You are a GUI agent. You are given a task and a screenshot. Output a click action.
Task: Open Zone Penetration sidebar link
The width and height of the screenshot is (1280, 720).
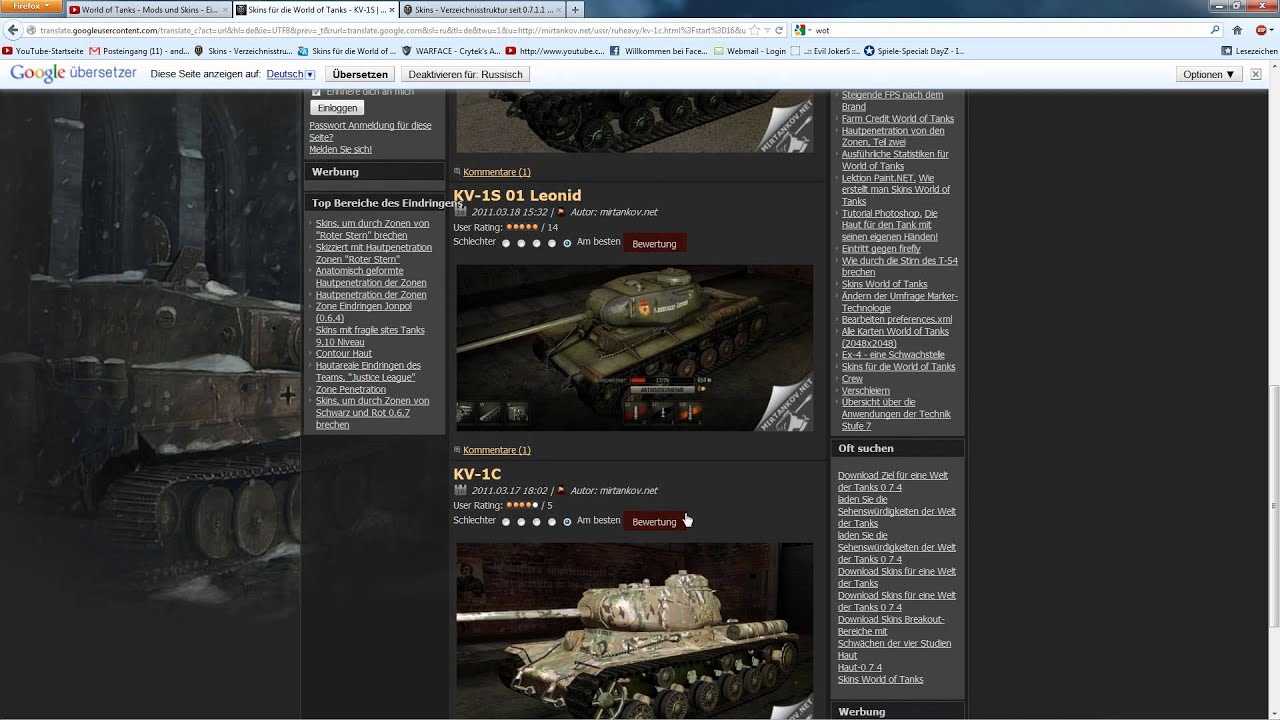coord(350,389)
